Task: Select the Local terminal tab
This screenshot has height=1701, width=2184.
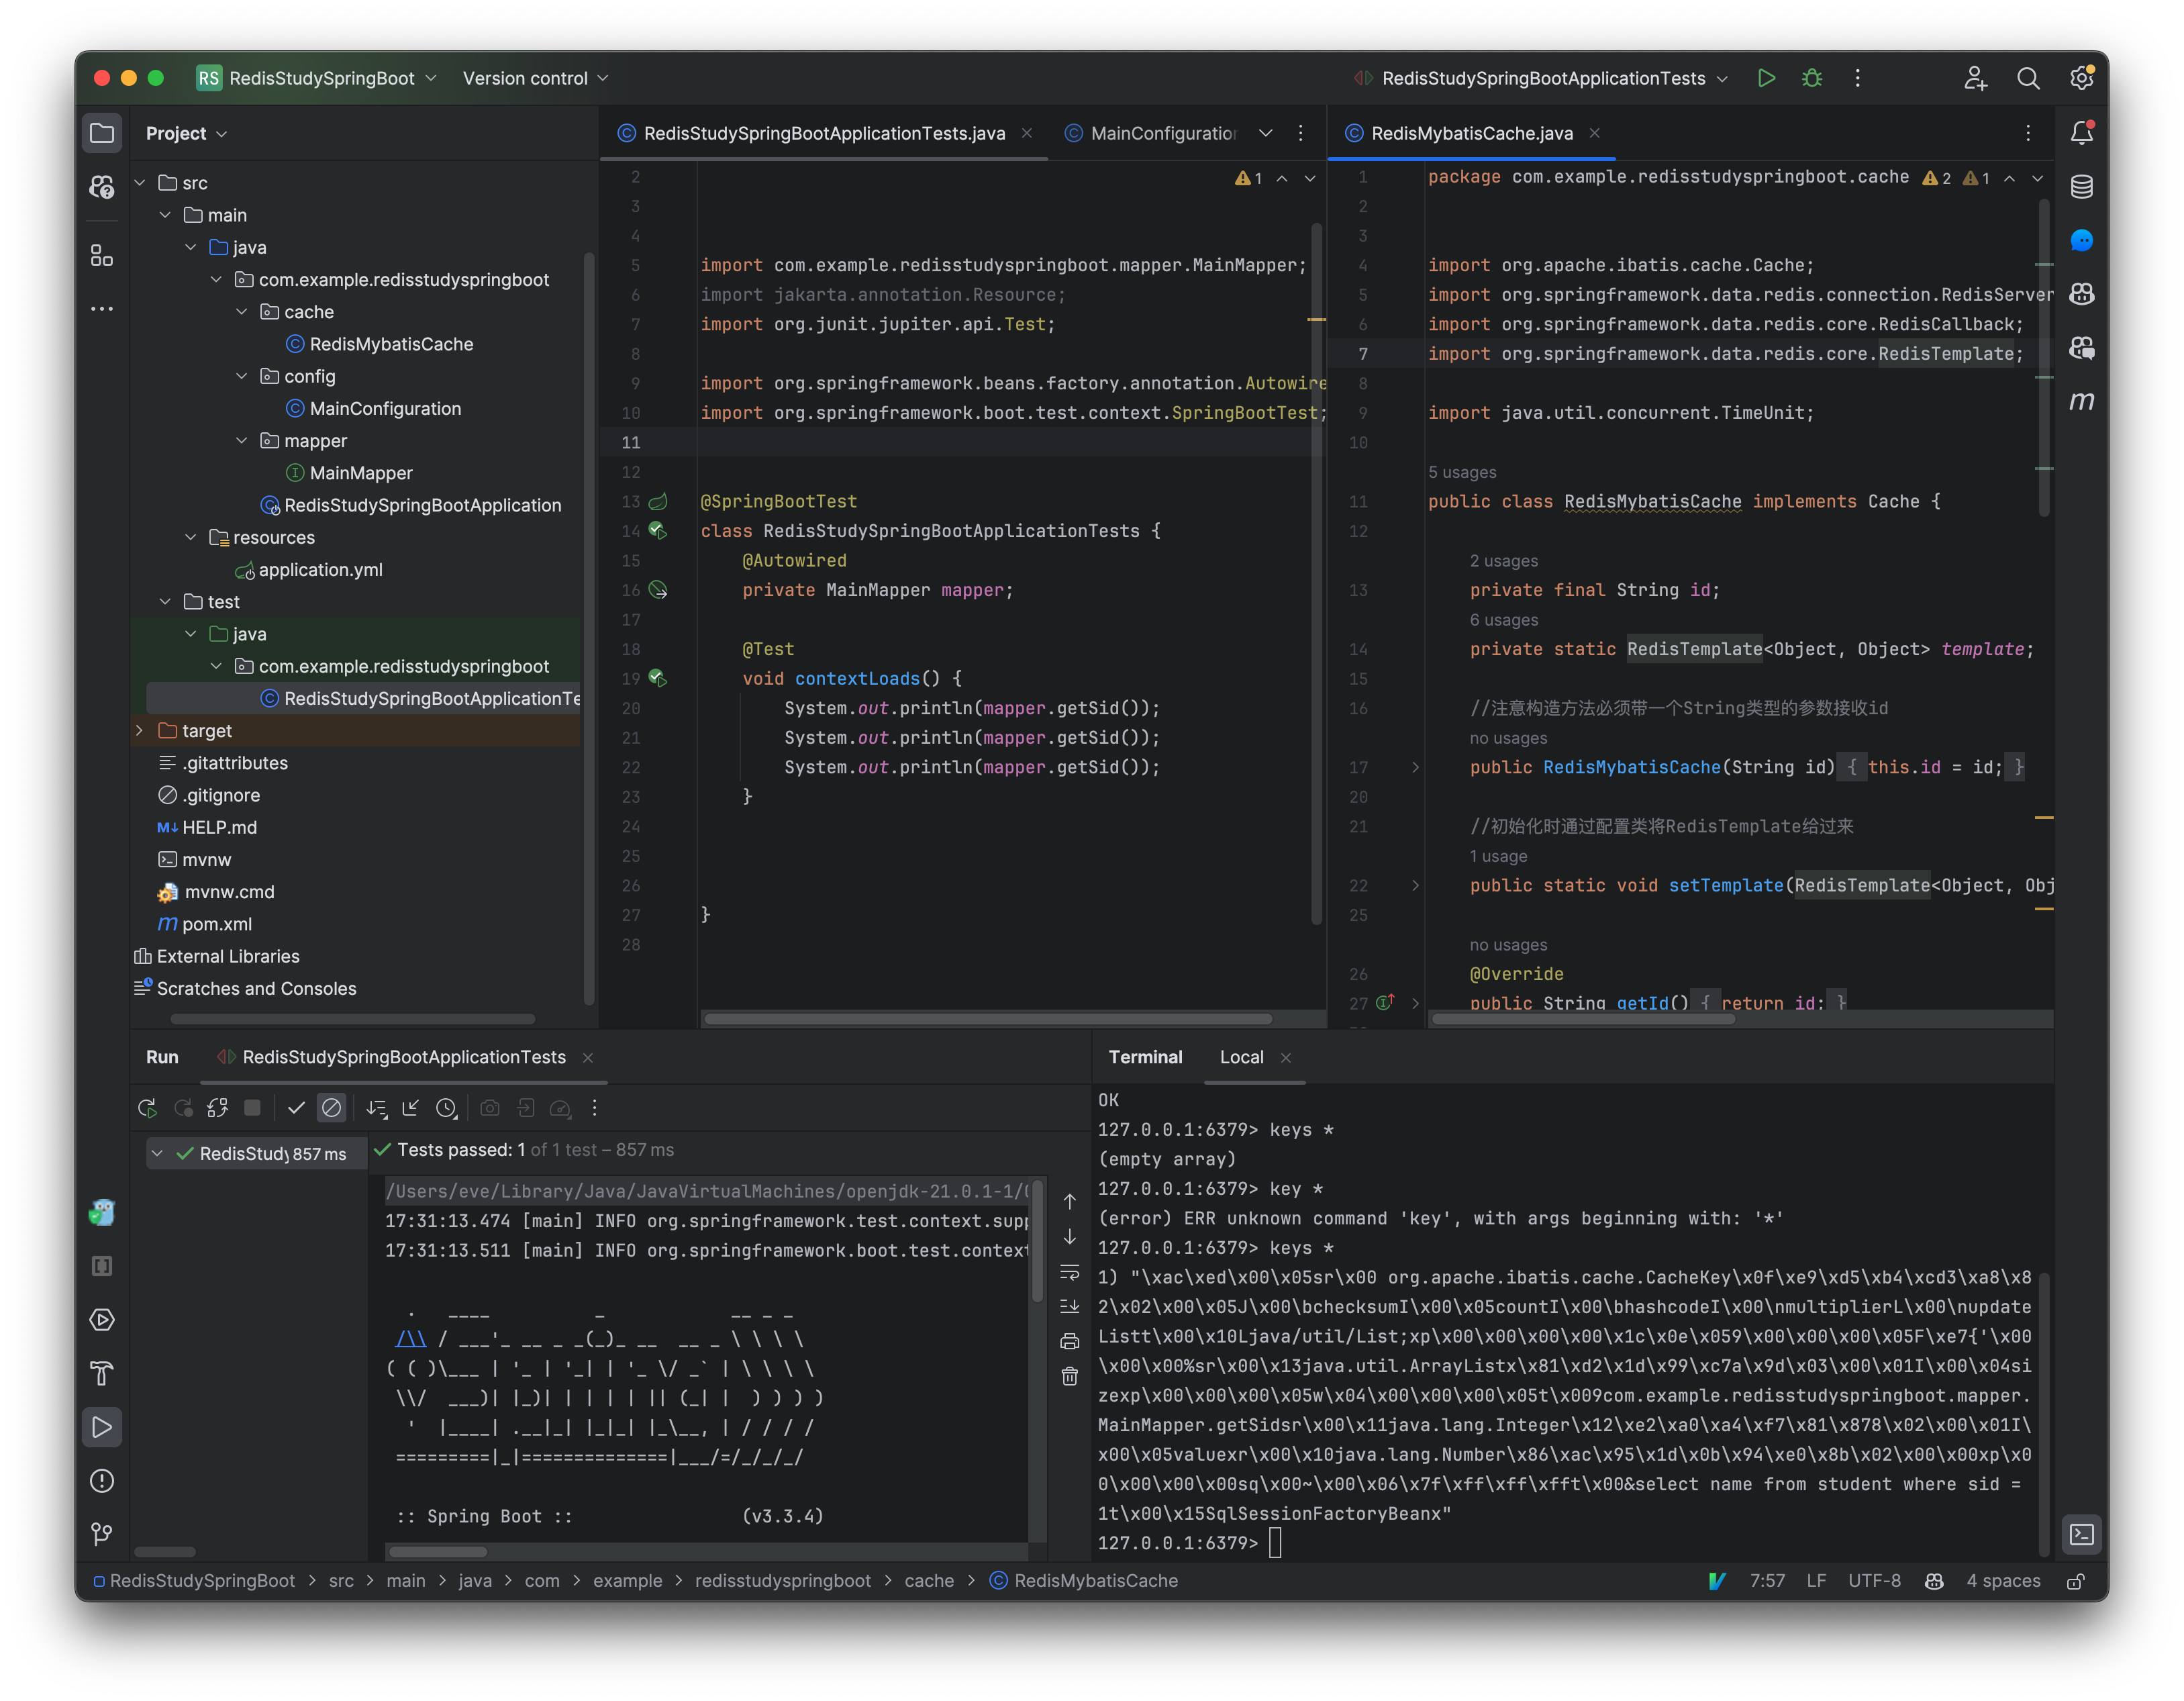Action: pos(1241,1057)
